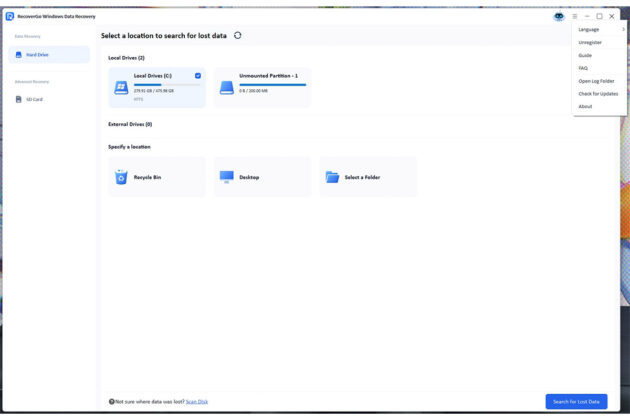The image size is (630, 420).
Task: Click the Desktop monitor icon
Action: (x=227, y=177)
